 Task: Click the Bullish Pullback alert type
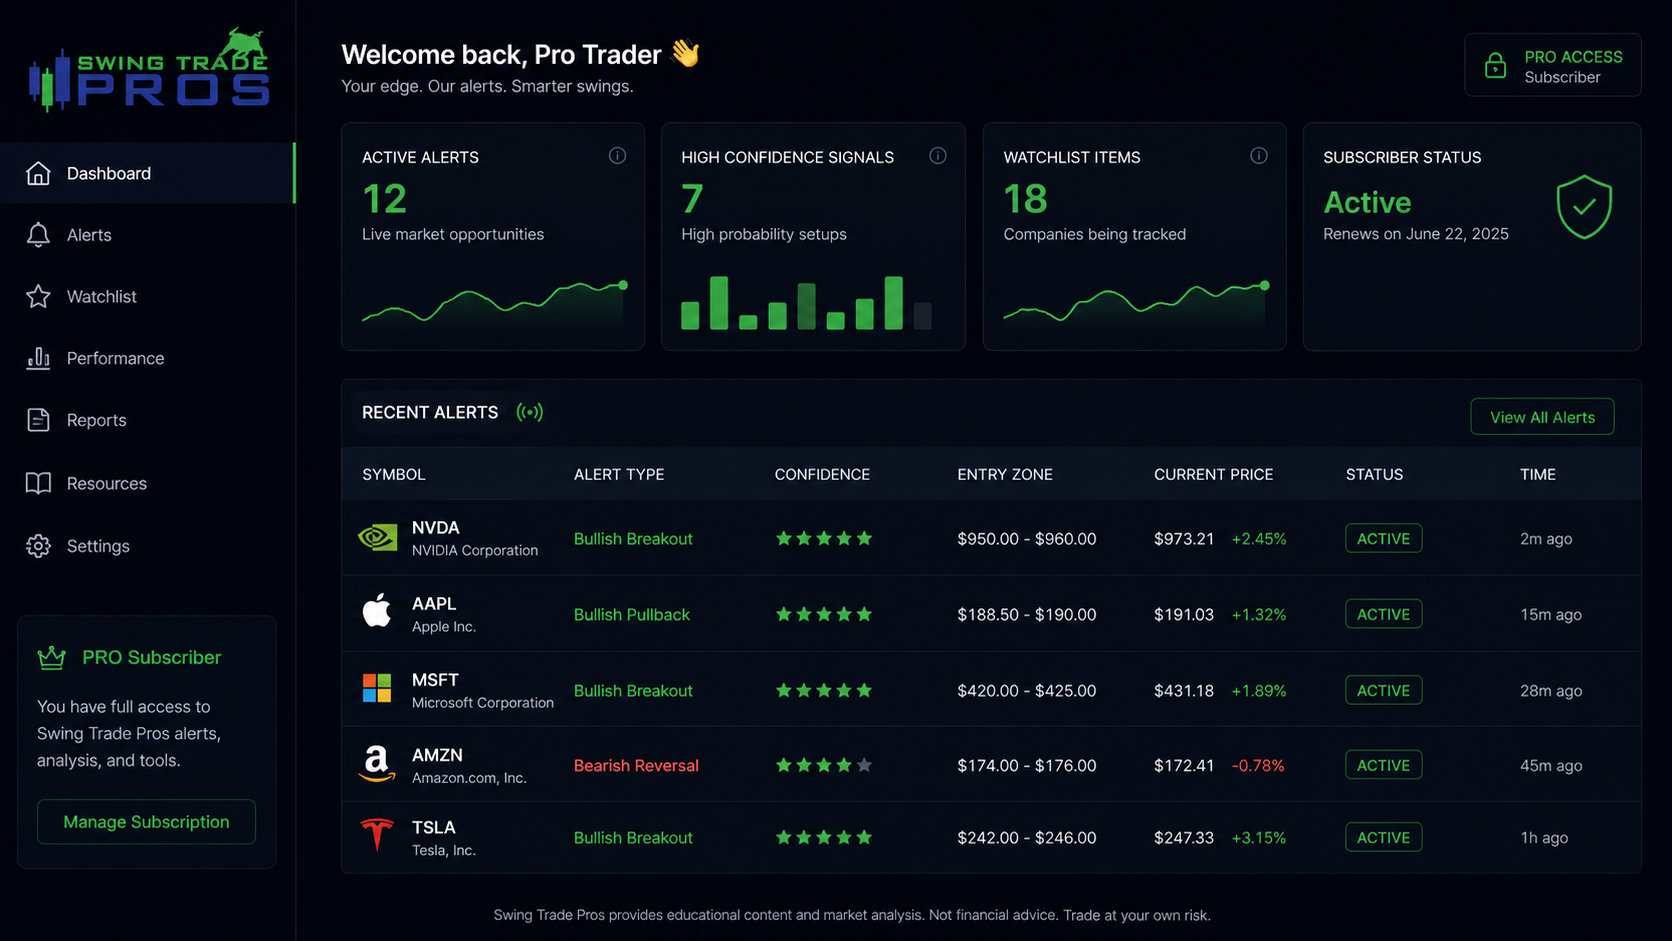pos(632,614)
